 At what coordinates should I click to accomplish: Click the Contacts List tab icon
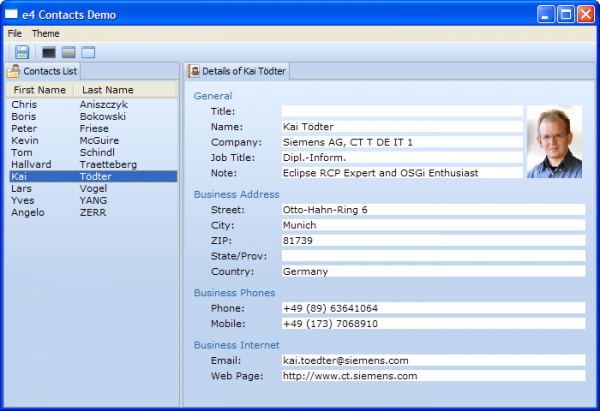coord(14,71)
